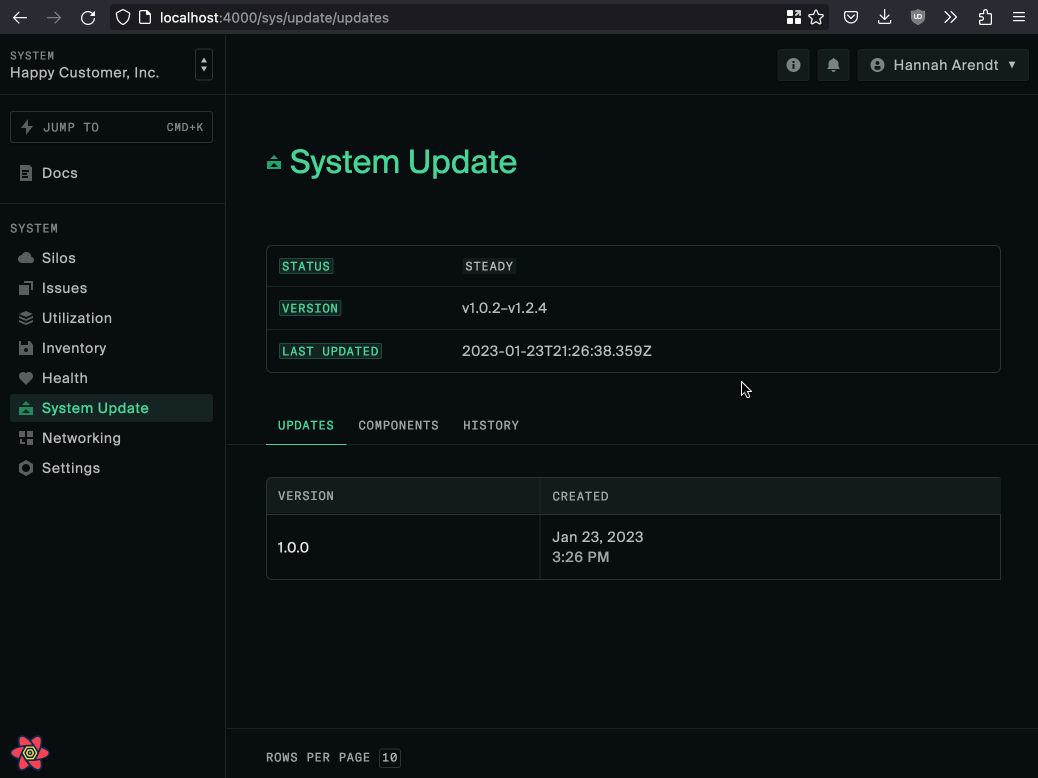The width and height of the screenshot is (1038, 778).
Task: Click the STEADY status badge
Action: 489,266
